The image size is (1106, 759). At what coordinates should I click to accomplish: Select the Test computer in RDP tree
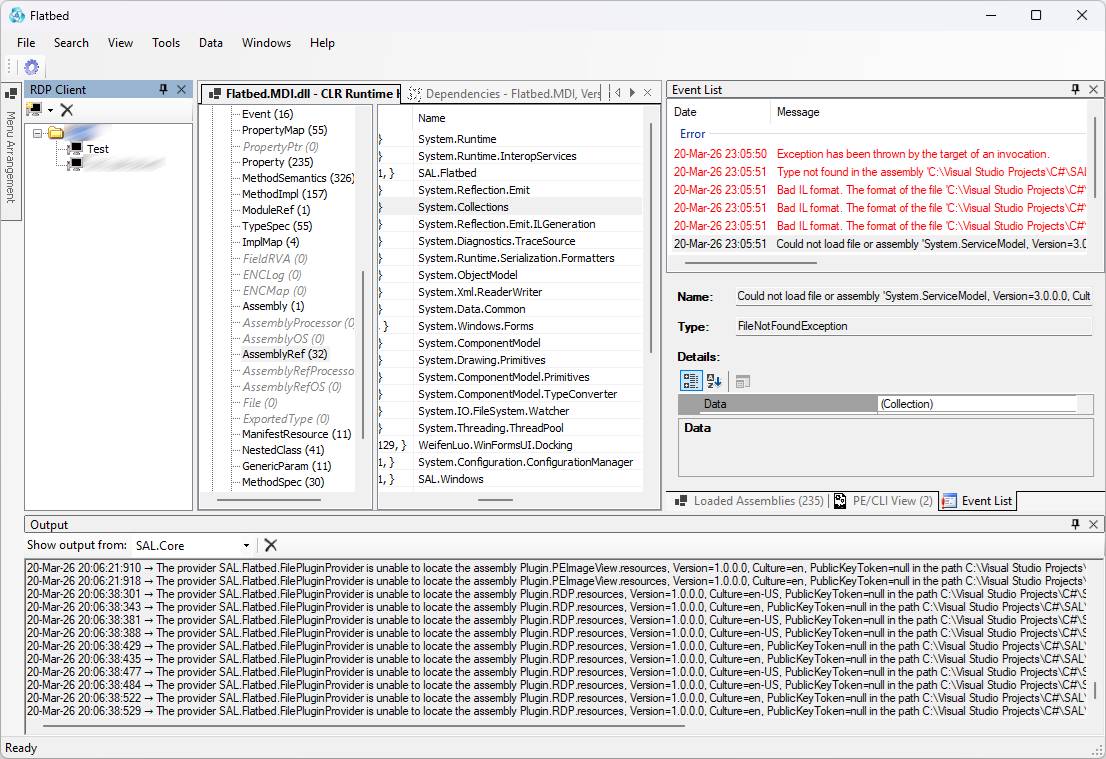point(97,149)
